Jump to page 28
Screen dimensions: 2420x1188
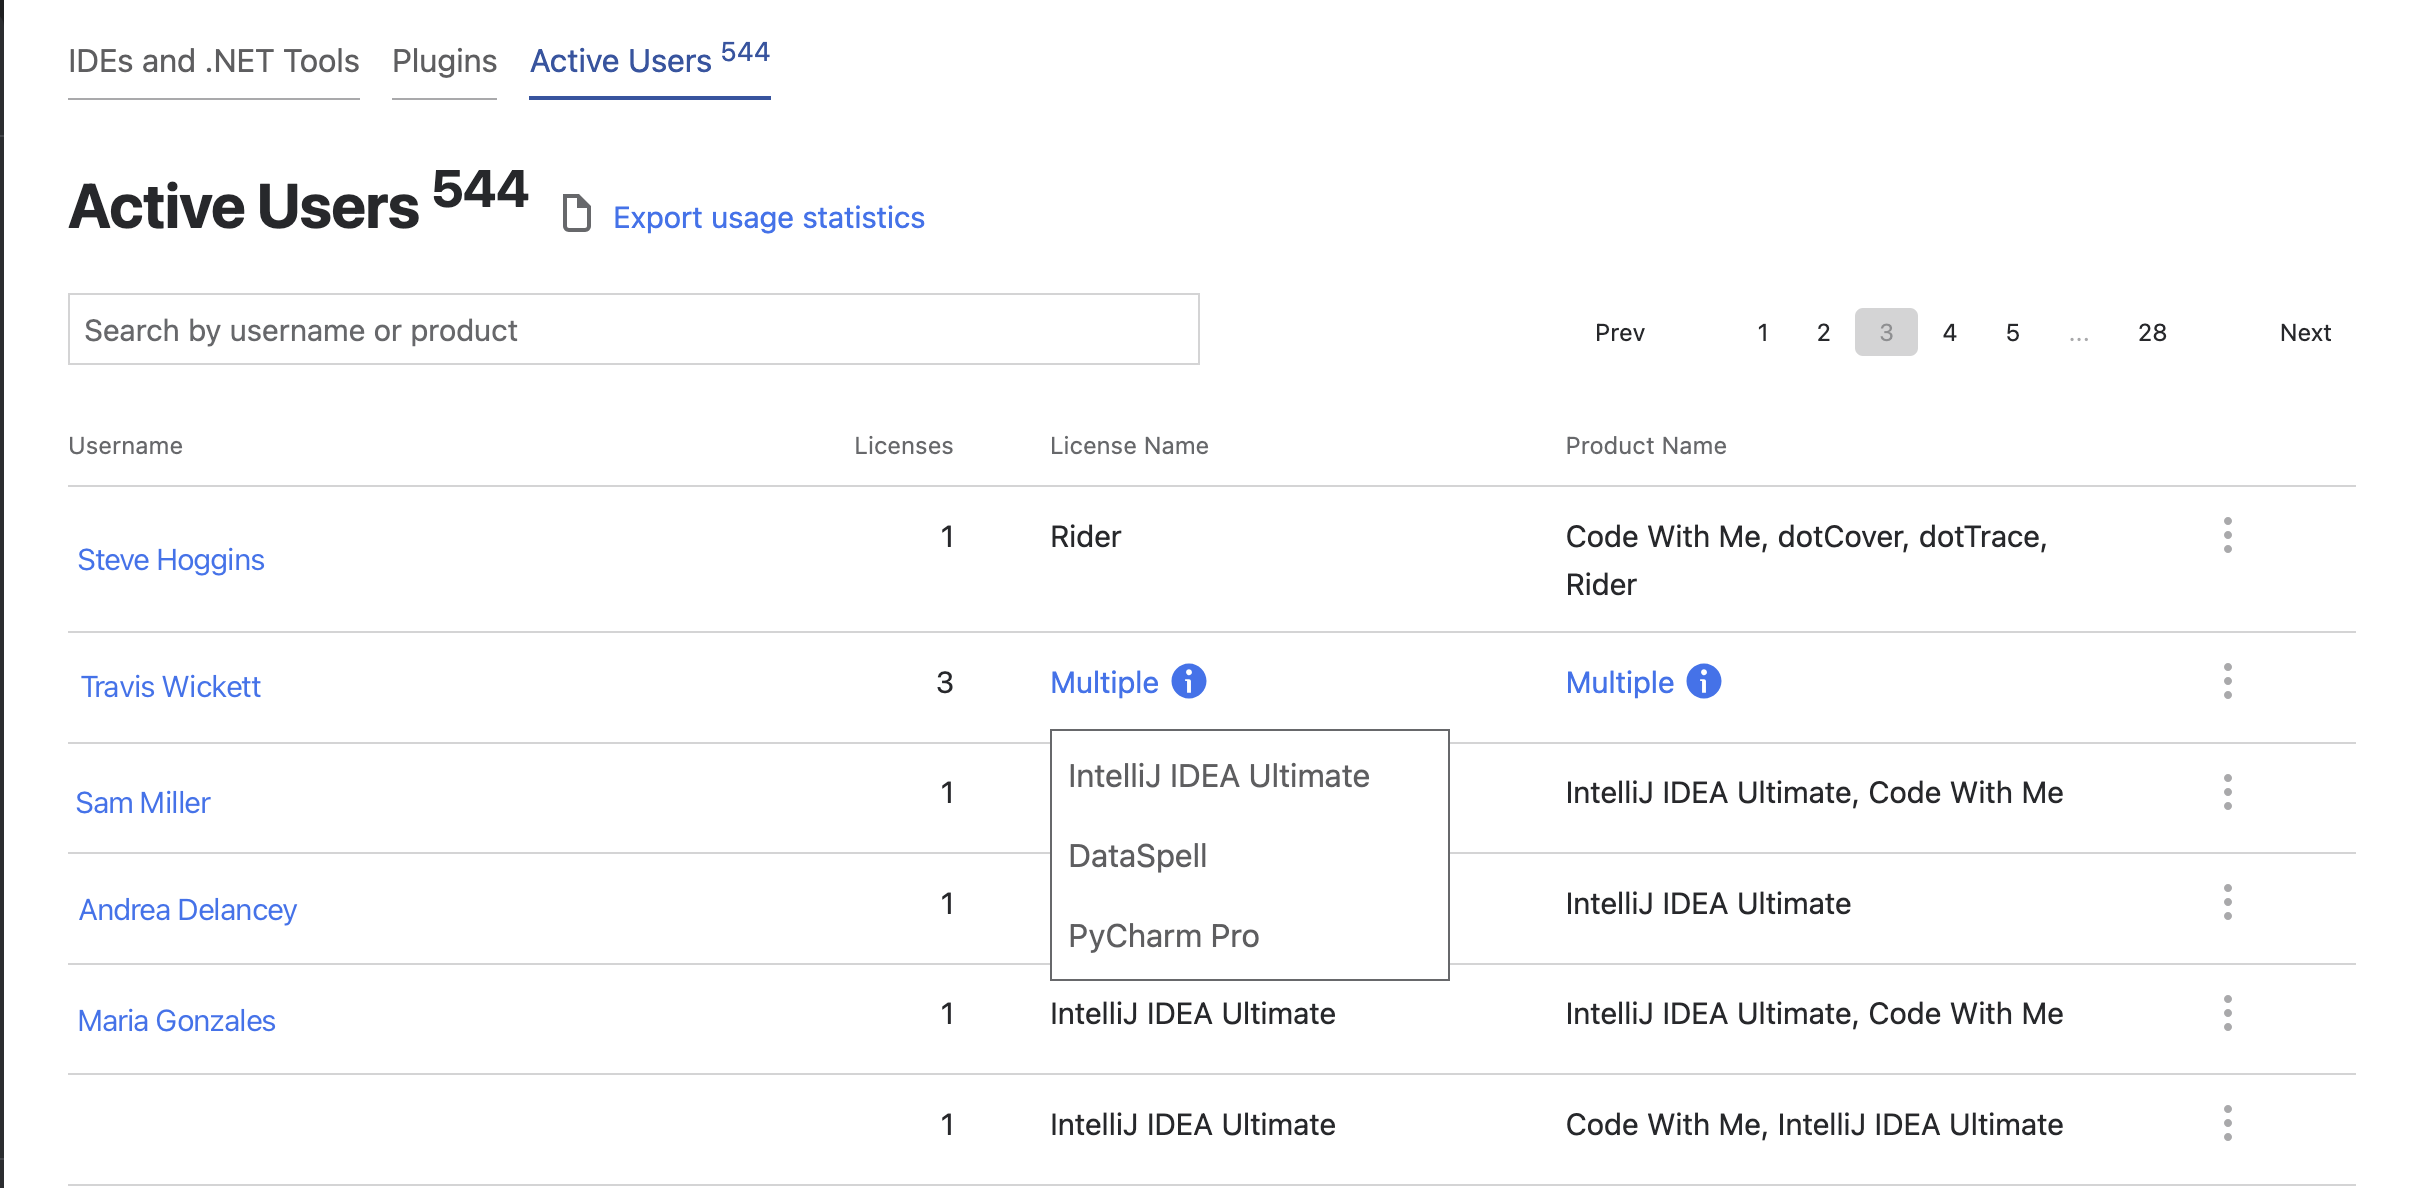(x=2151, y=333)
